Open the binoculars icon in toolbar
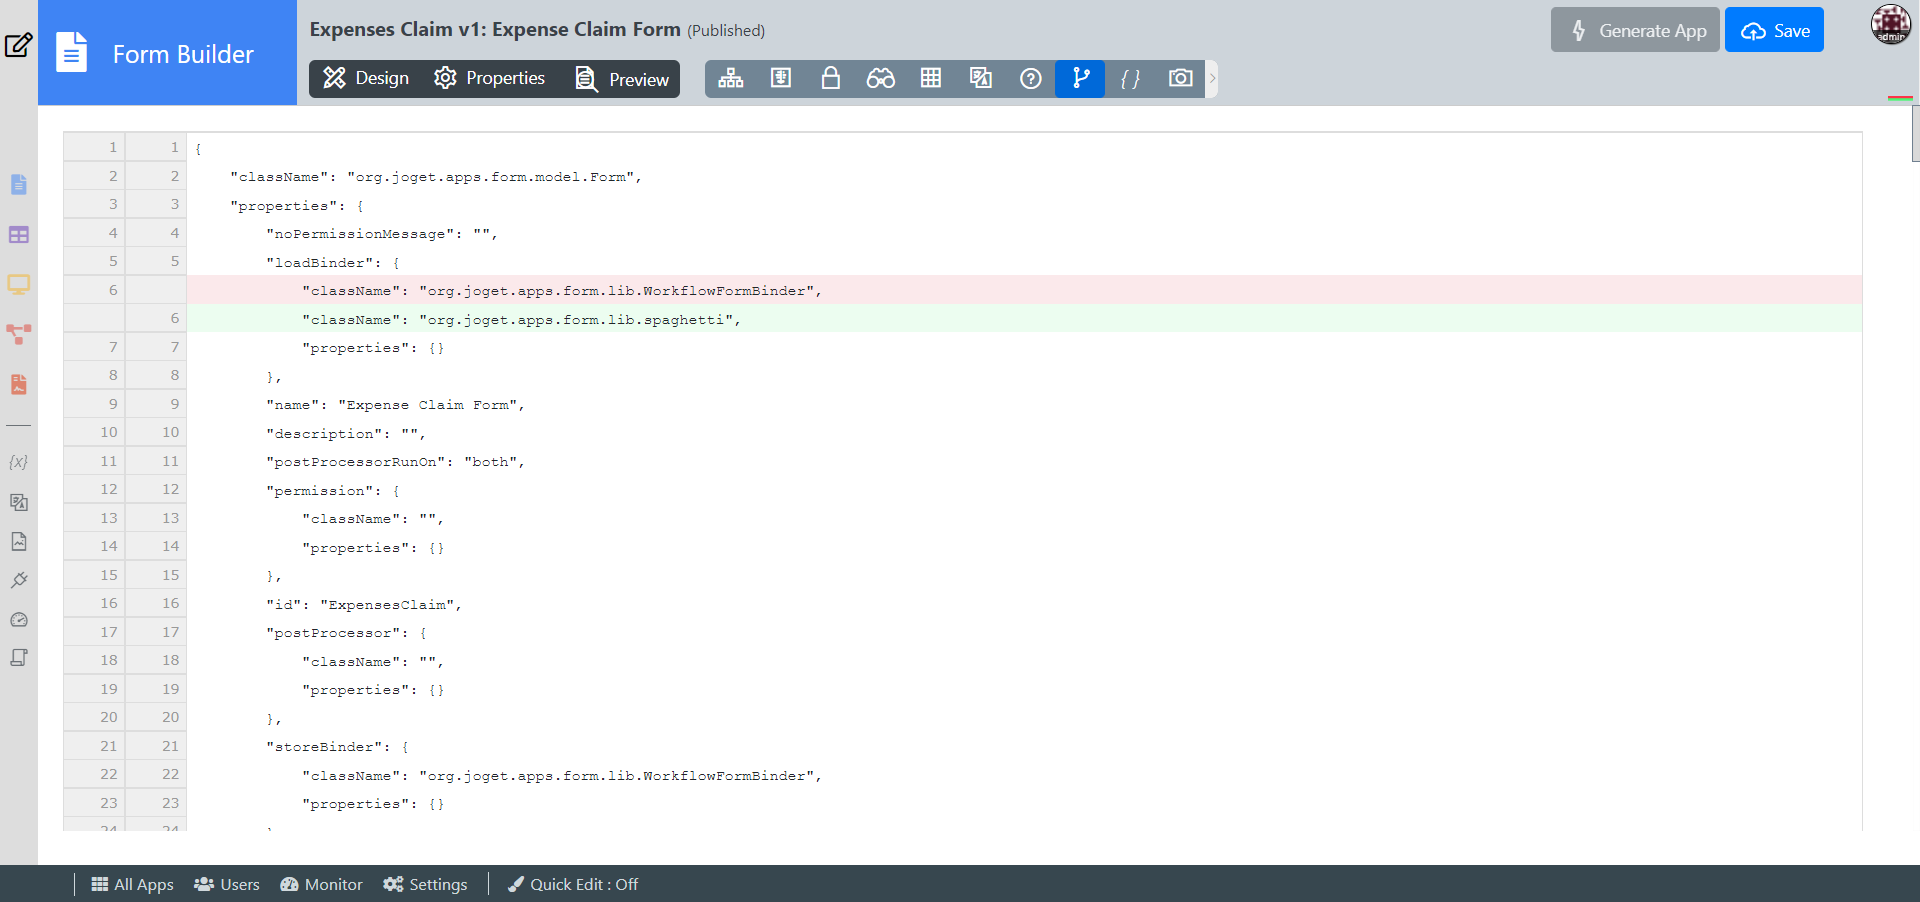This screenshot has width=1920, height=902. click(880, 78)
